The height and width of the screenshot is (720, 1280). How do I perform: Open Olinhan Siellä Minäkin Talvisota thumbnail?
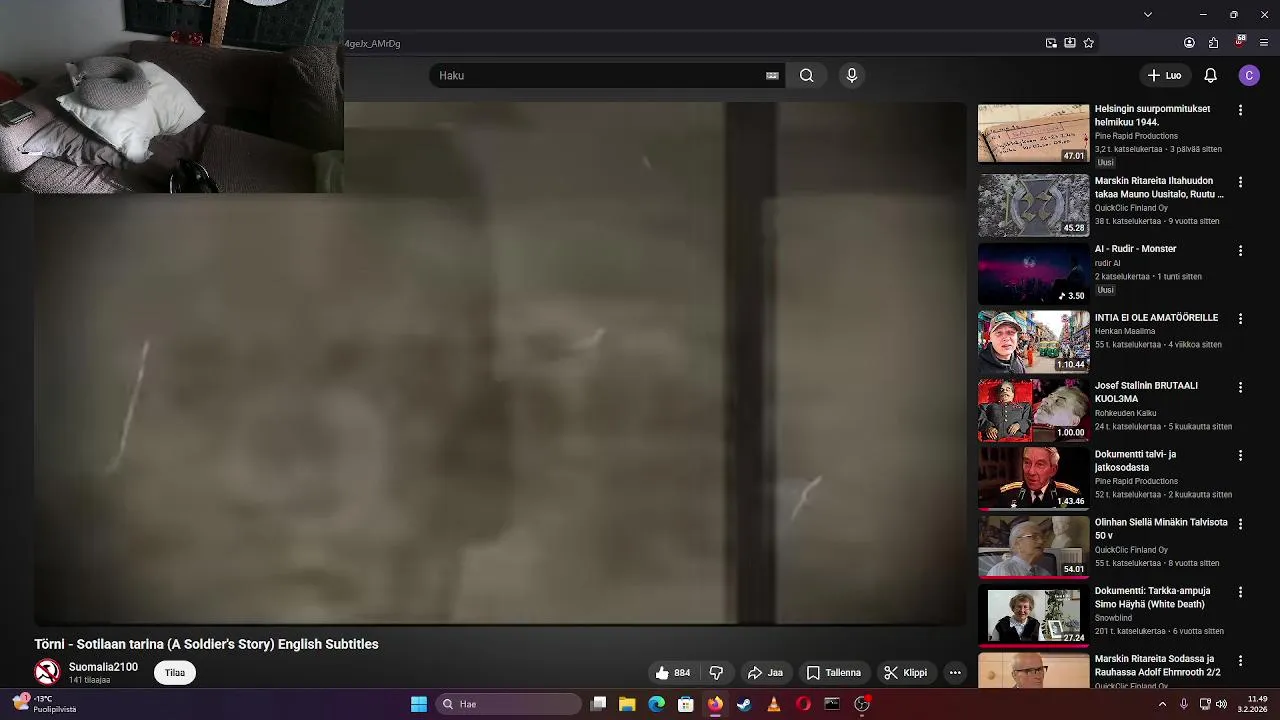(x=1033, y=546)
